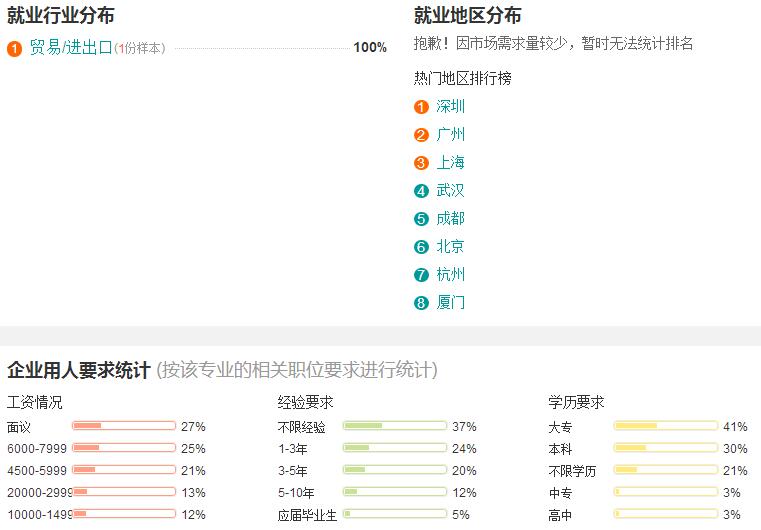This screenshot has width=761, height=530.
Task: Click the teal rank 5 badge beside 成都
Action: pyautogui.click(x=421, y=219)
